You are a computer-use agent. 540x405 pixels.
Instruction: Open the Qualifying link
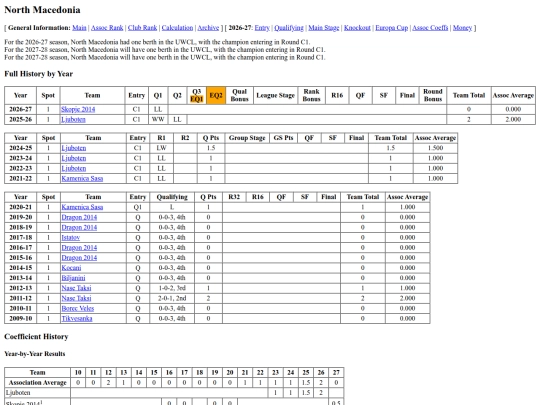(x=289, y=28)
